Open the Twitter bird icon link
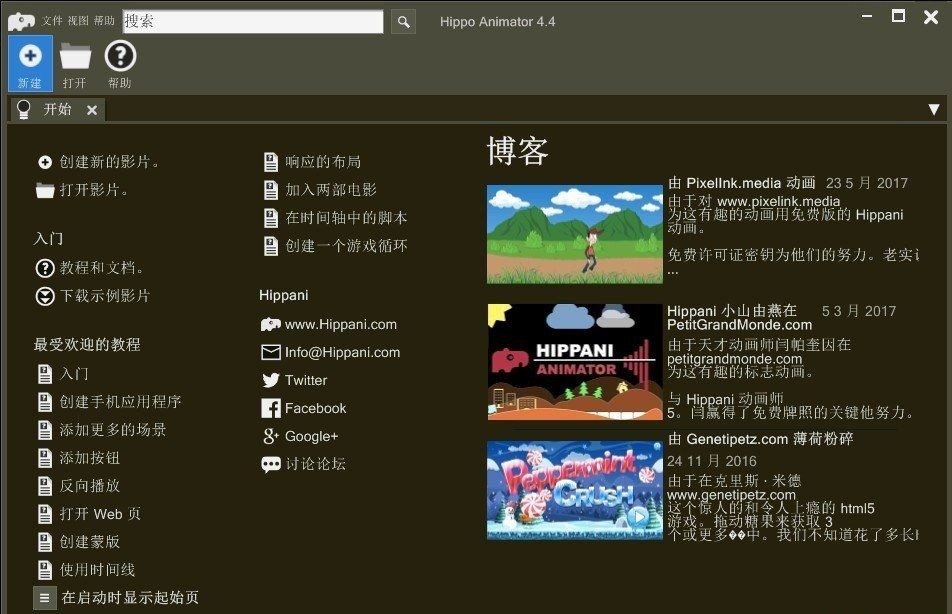Viewport: 952px width, 614px height. (270, 380)
